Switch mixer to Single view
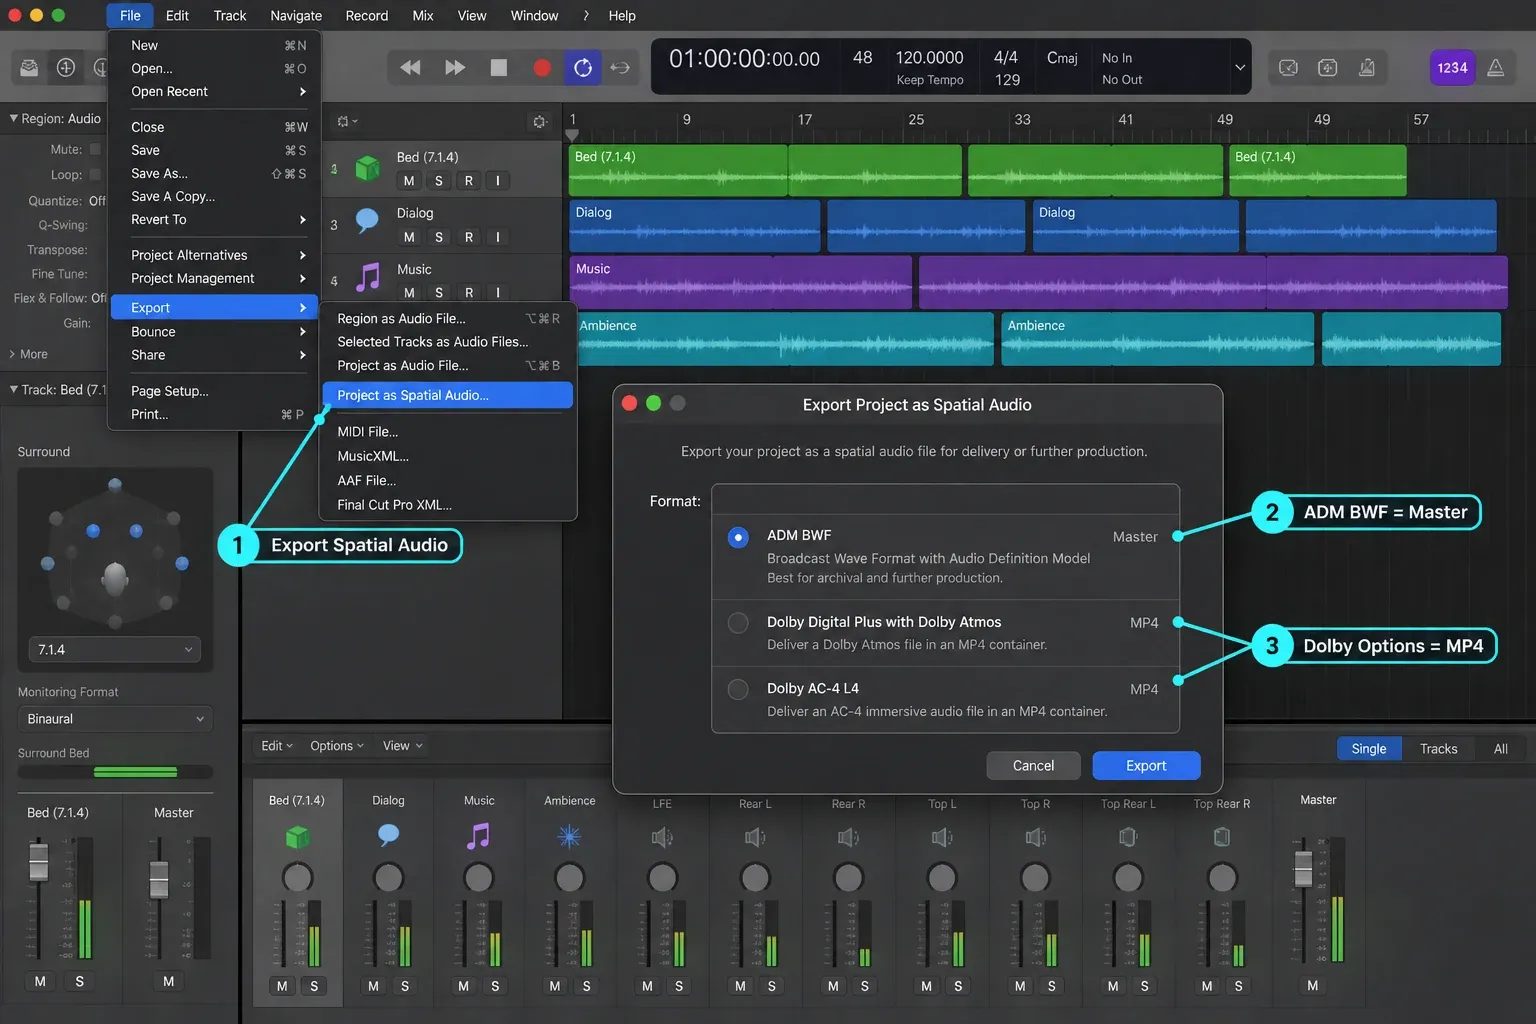Screen dimensions: 1536x1024 click(1368, 749)
